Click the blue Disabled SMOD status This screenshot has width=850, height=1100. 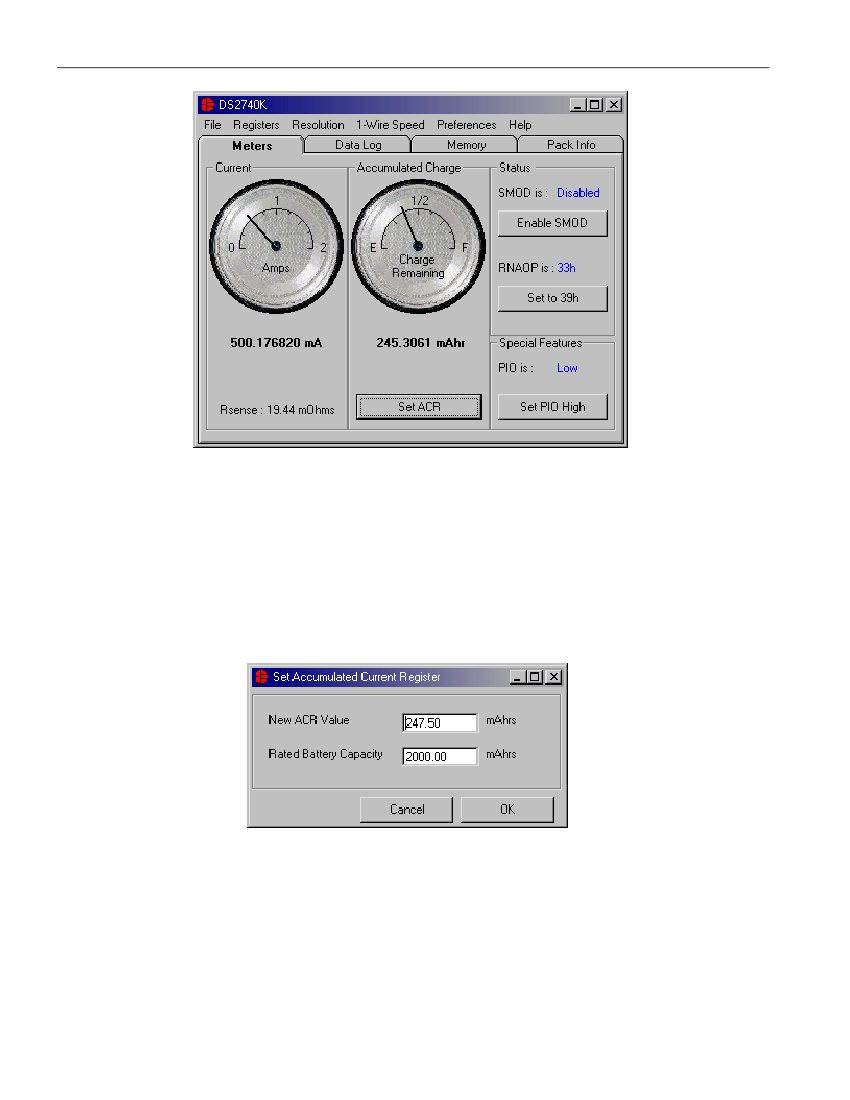[578, 193]
